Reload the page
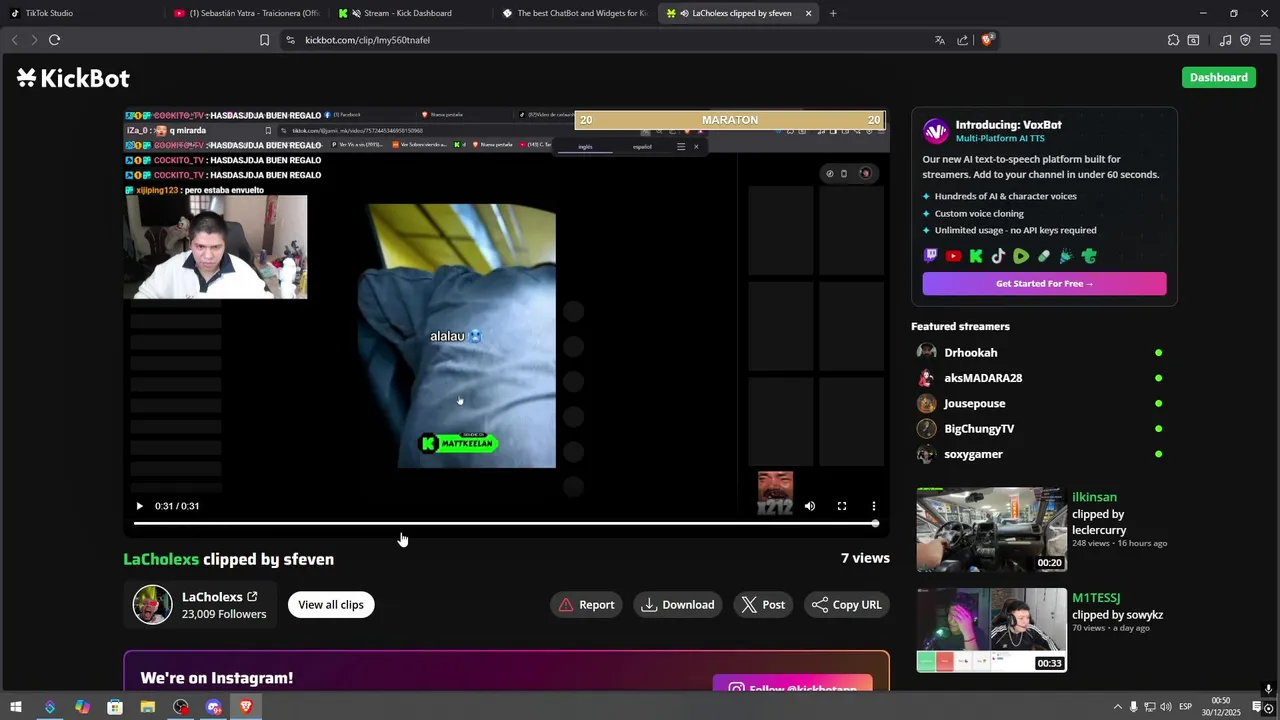This screenshot has height=720, width=1280. point(54,40)
